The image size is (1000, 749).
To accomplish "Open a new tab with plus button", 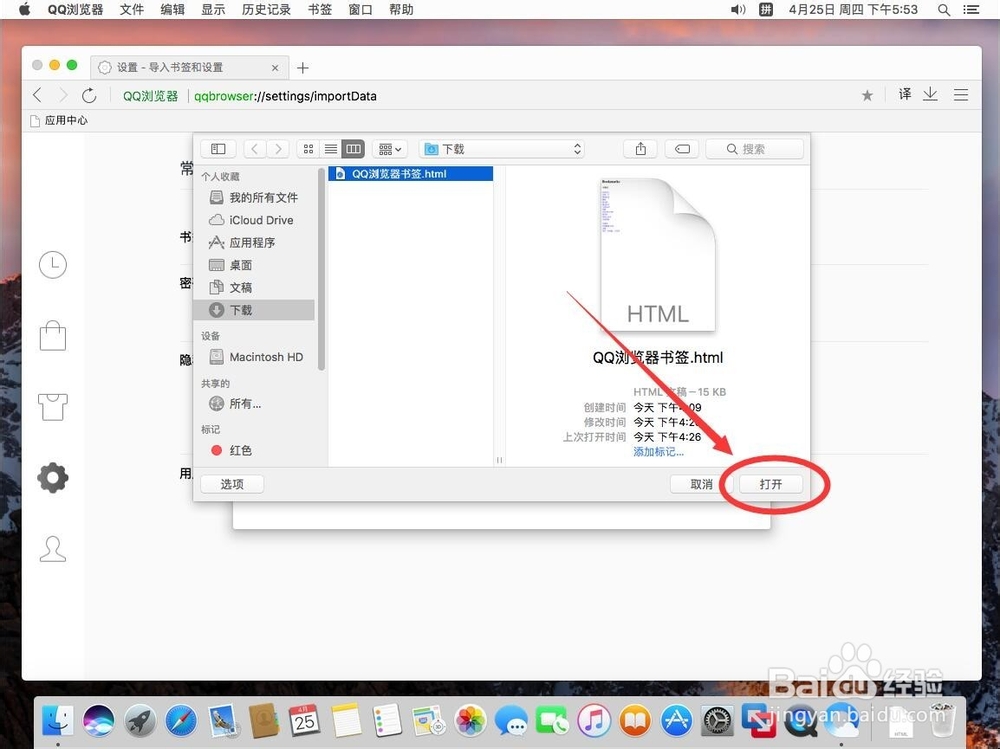I will pos(303,68).
